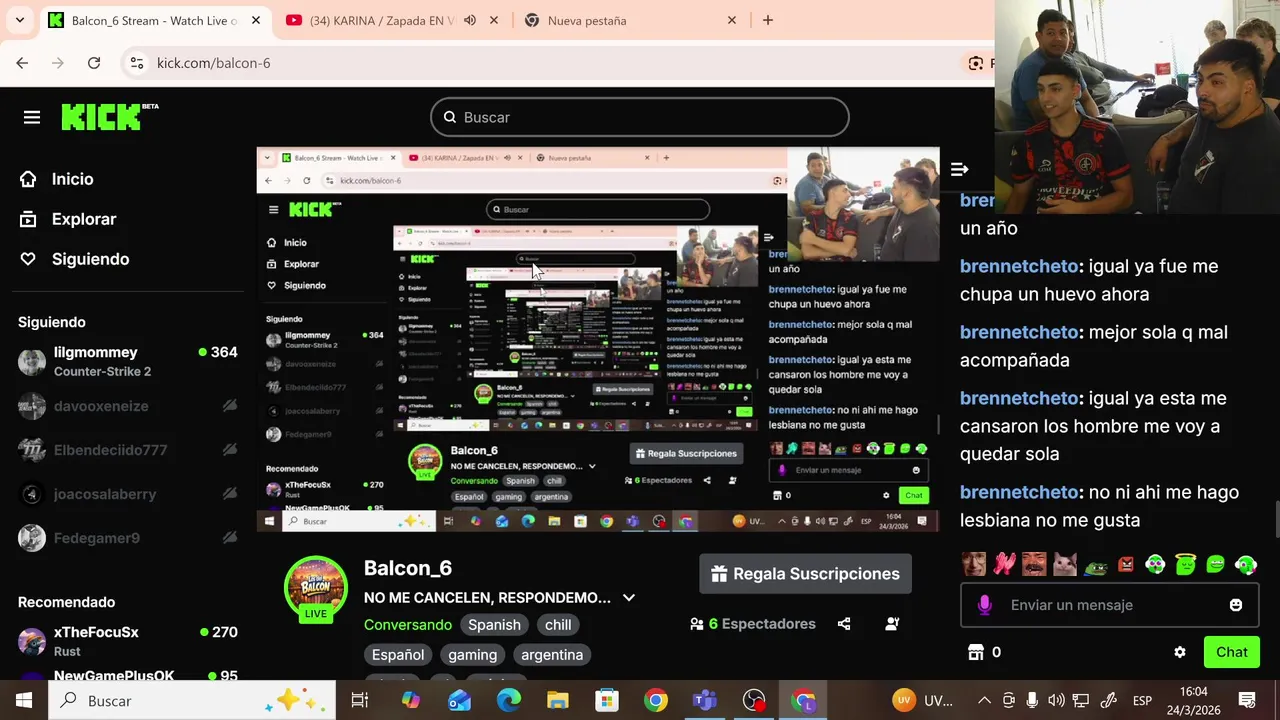Screen dimensions: 1280x720
Task: Open offline channel Elbendeciido777
Action: pyautogui.click(x=128, y=450)
